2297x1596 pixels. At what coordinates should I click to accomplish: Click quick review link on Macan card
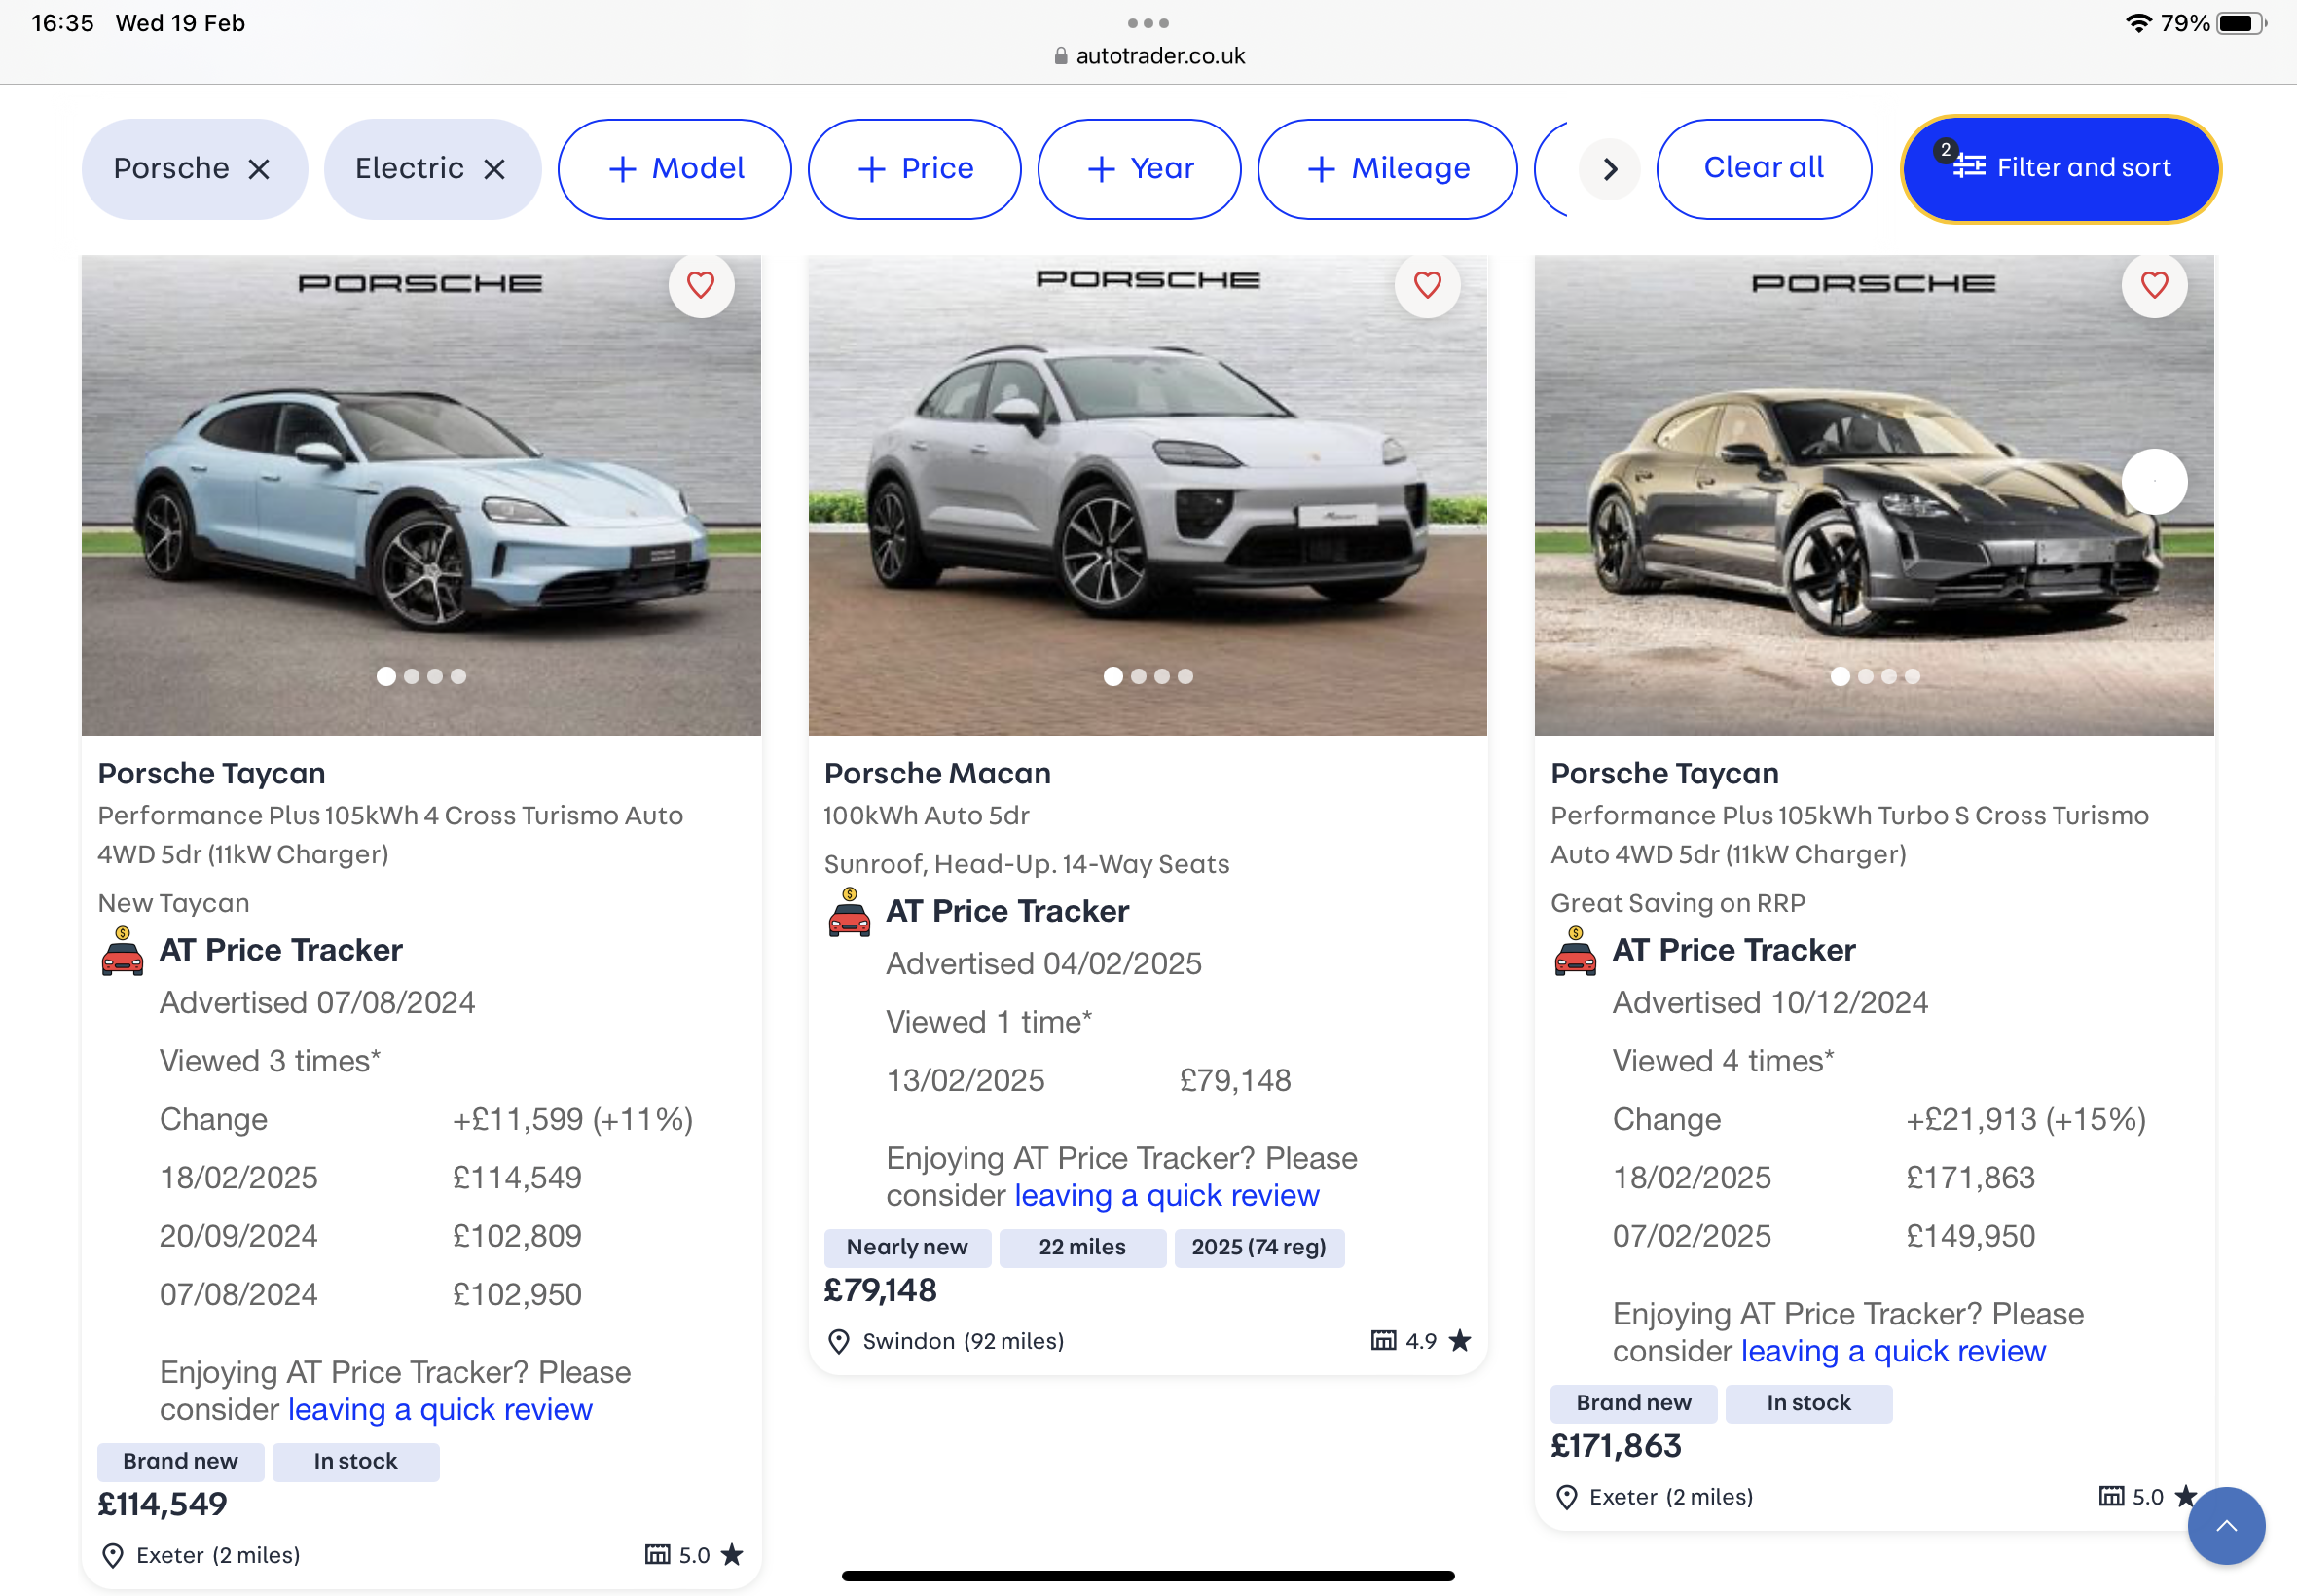point(1166,1195)
